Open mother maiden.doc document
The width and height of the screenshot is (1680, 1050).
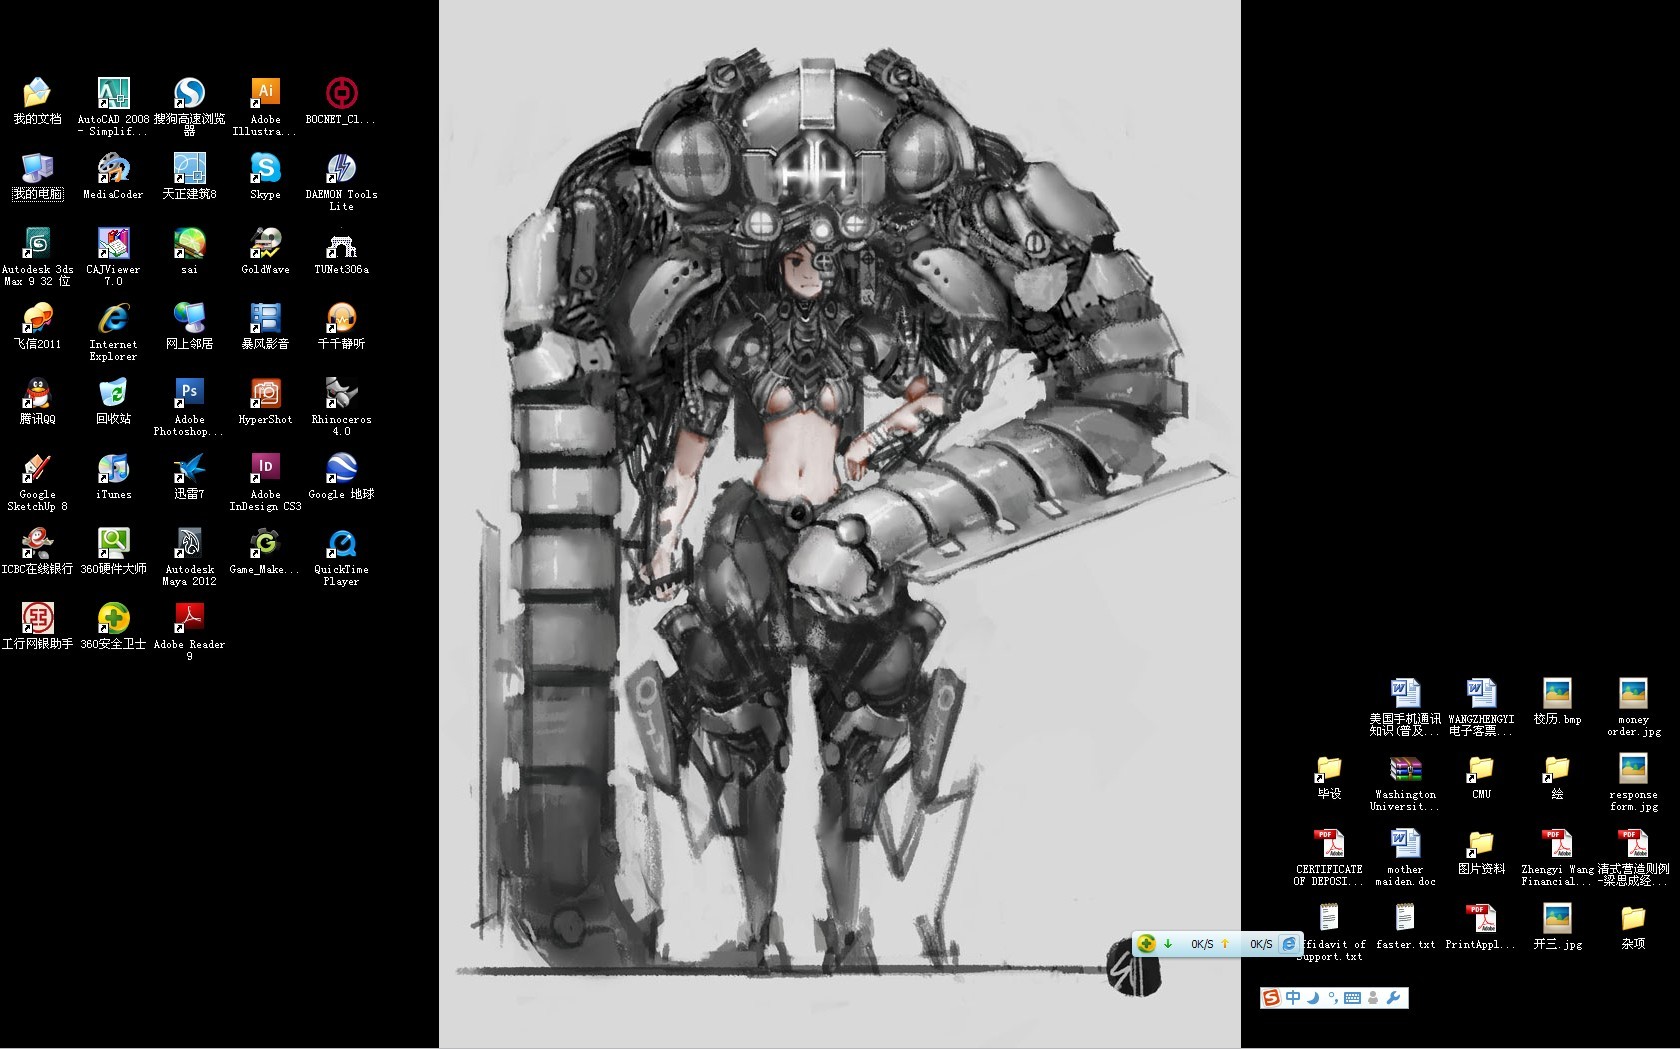click(x=1405, y=856)
